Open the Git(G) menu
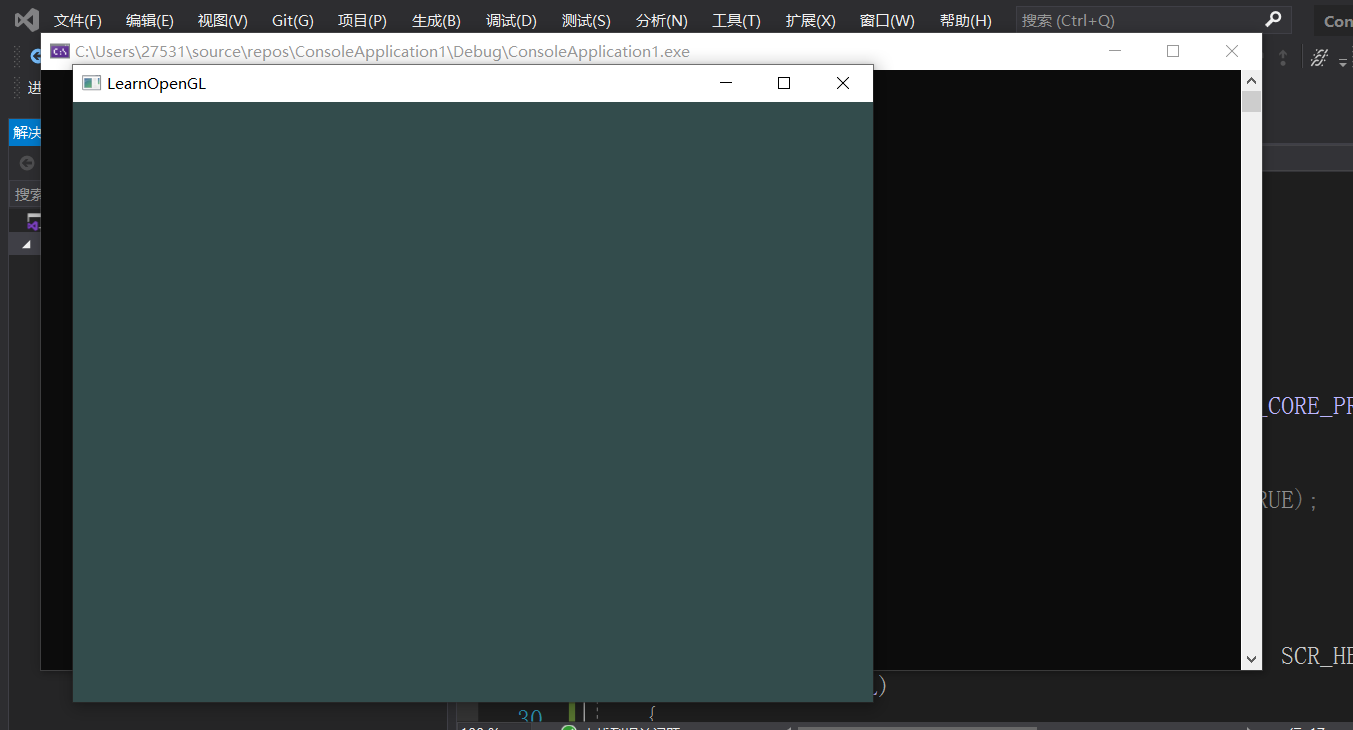This screenshot has width=1353, height=730. pyautogui.click(x=292, y=20)
